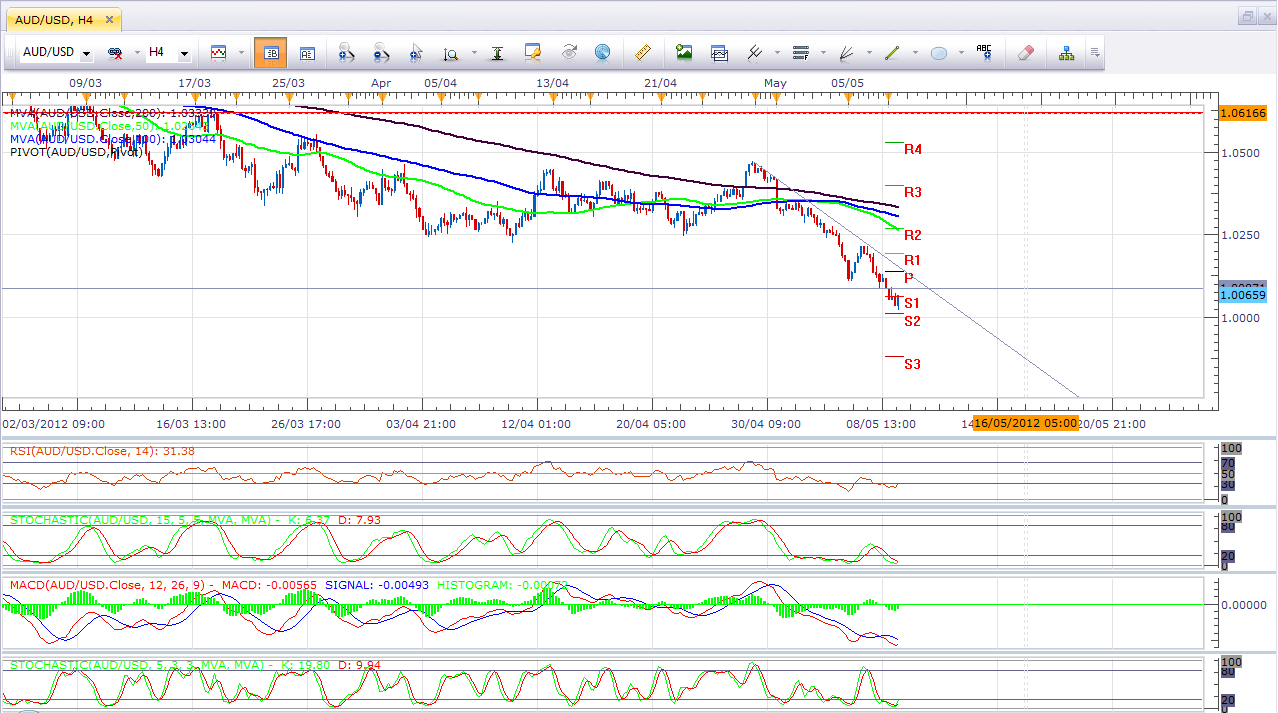Click the S1 pivot support label
Screen dimensions: 1278x713
pos(912,302)
